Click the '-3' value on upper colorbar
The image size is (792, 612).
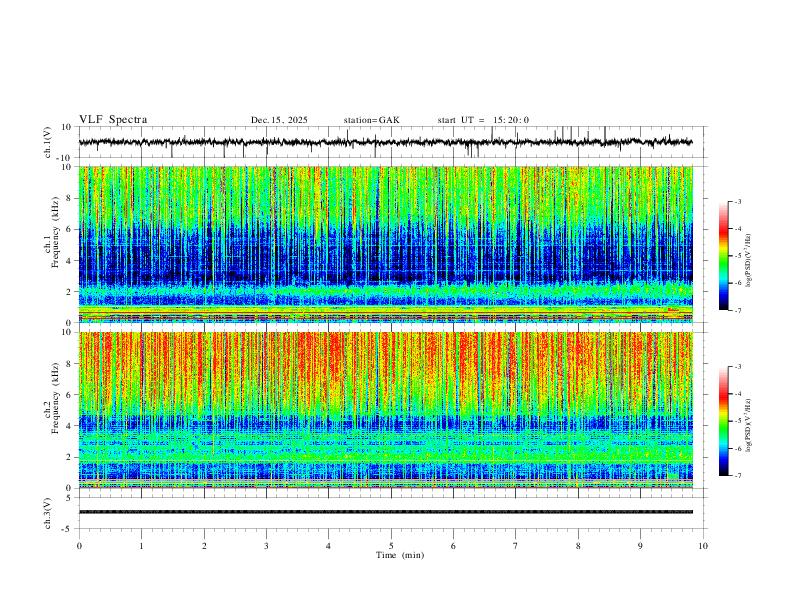pyautogui.click(x=737, y=201)
